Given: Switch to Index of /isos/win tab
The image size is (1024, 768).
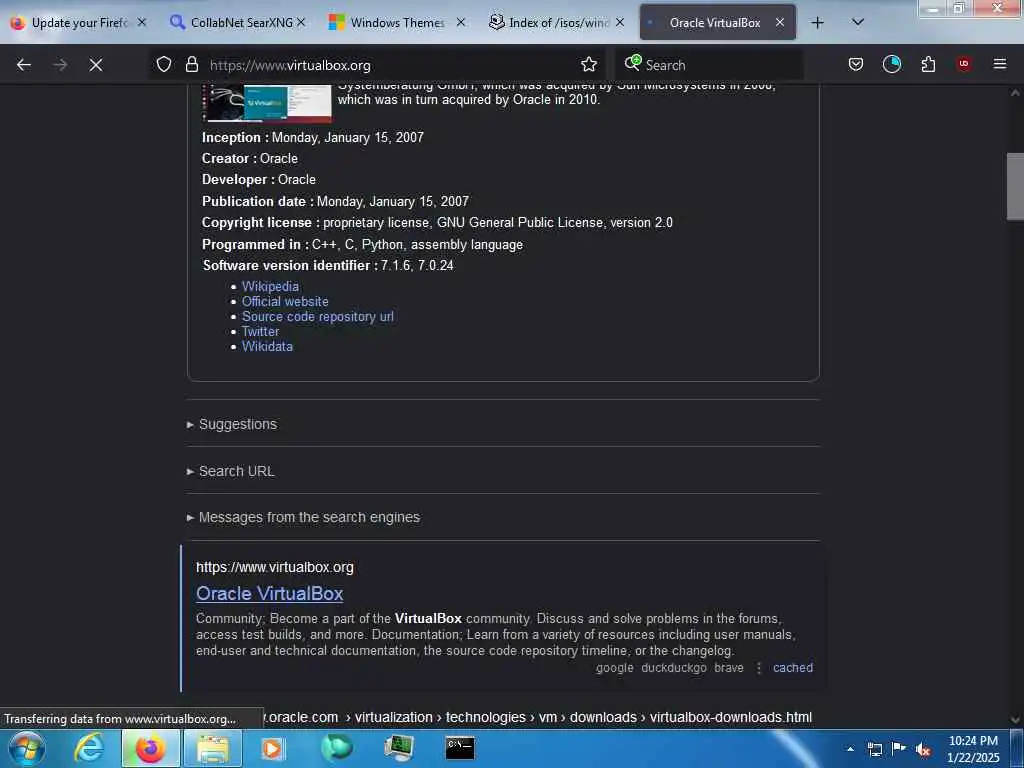Looking at the screenshot, I should pos(555,23).
